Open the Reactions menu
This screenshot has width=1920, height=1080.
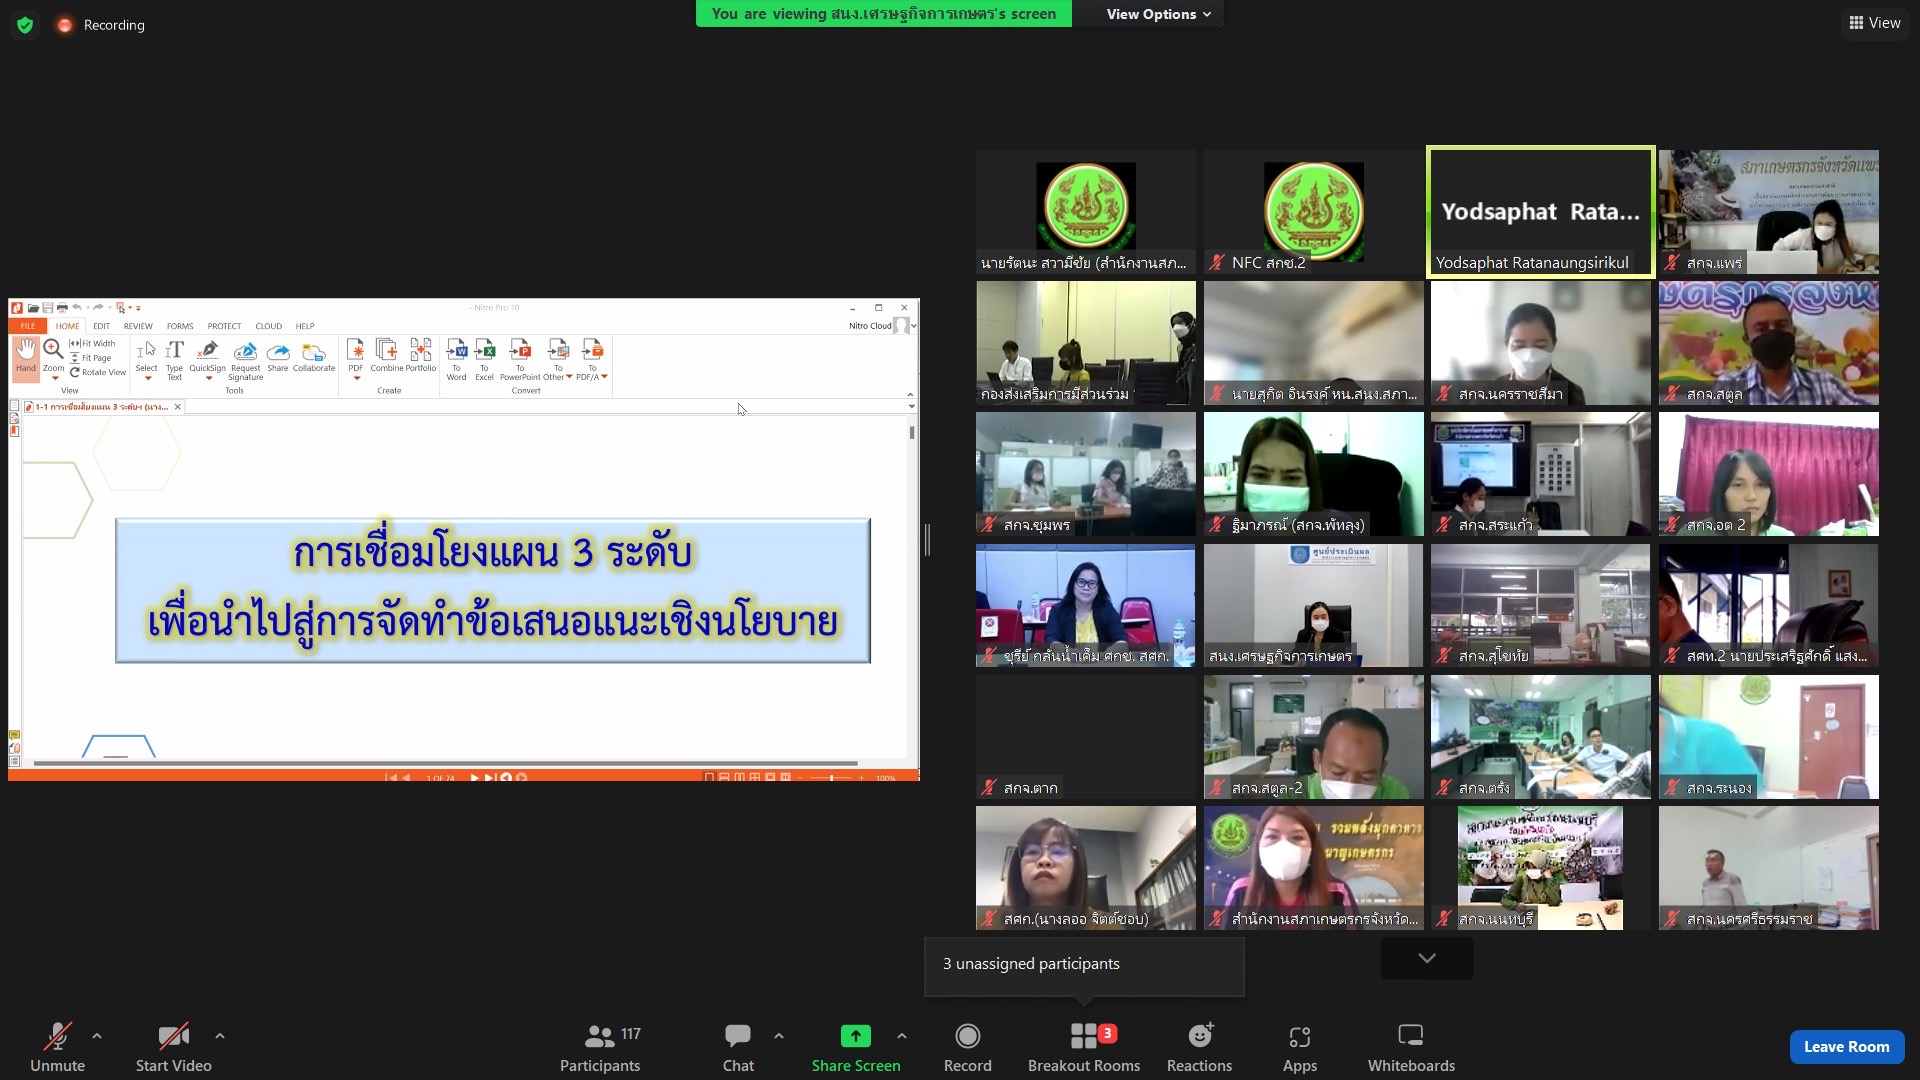[1199, 1047]
